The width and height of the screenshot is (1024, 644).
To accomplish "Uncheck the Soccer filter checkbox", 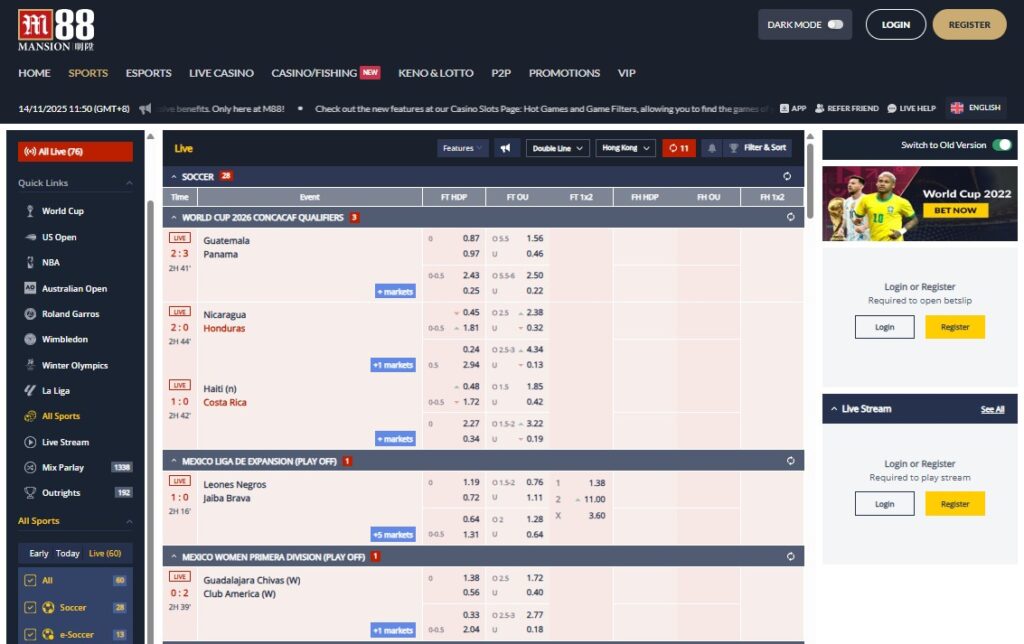I will tap(30, 607).
